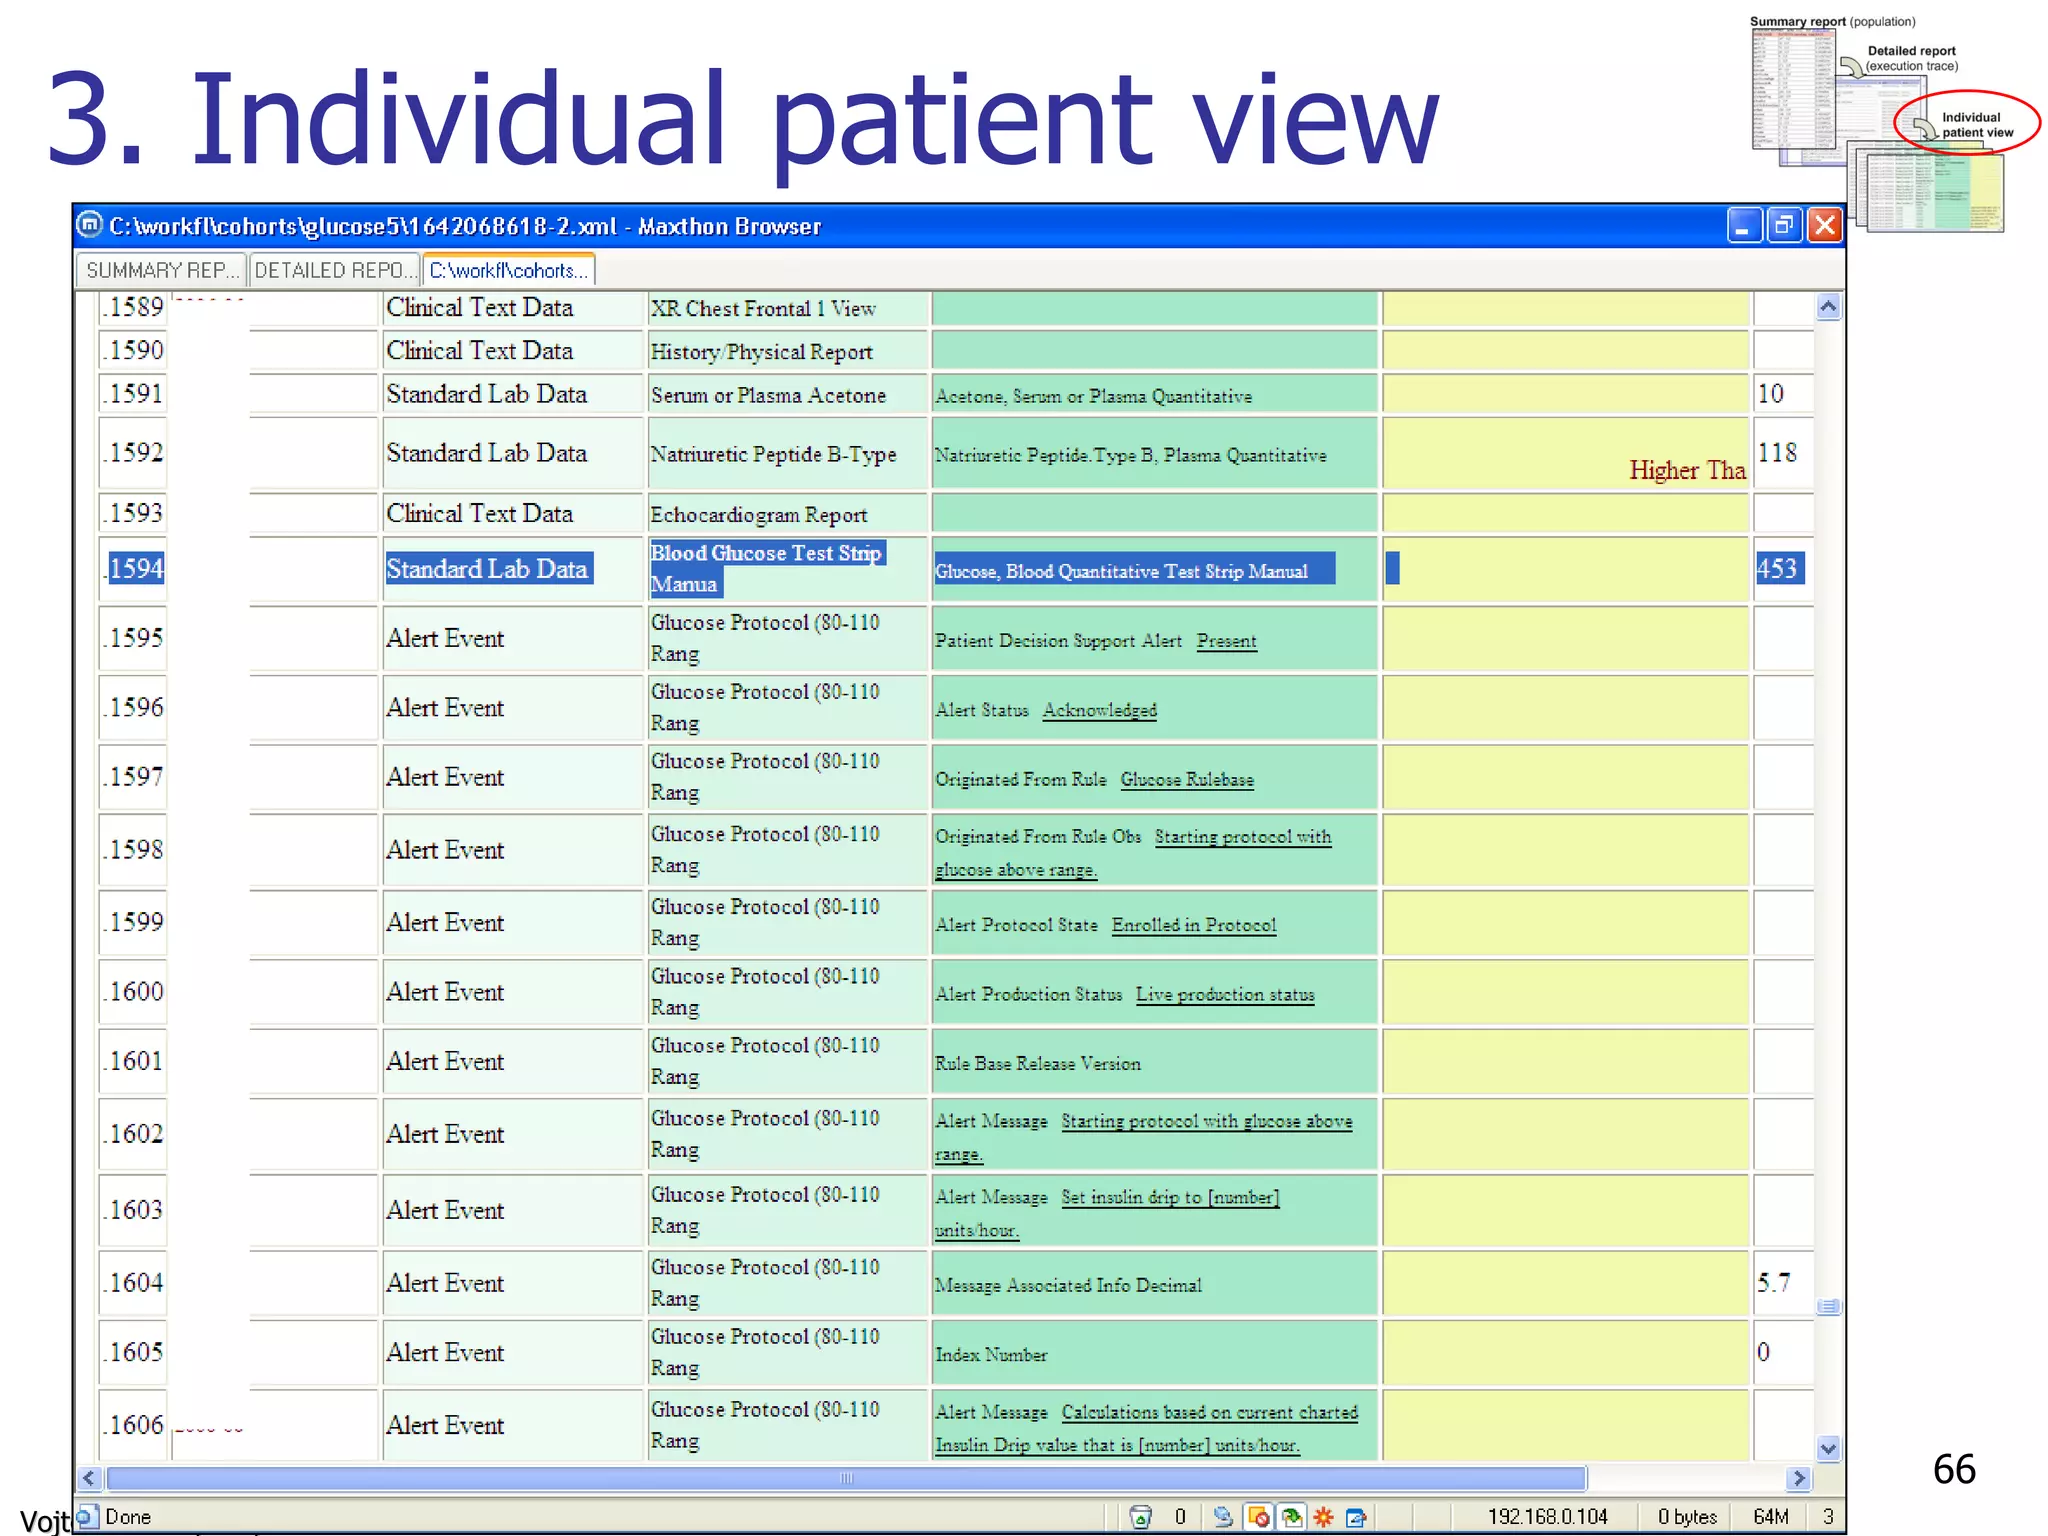This screenshot has width=2048, height=1536.
Task: Switch to the SUMMARY REP... tab
Action: pyautogui.click(x=161, y=270)
